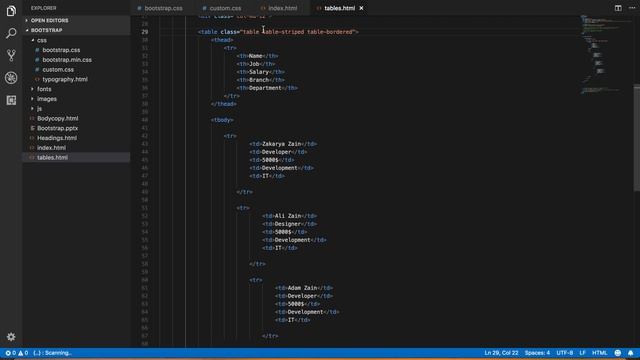Click the EXPLORER panel title
This screenshot has width=640, height=360.
43,8
